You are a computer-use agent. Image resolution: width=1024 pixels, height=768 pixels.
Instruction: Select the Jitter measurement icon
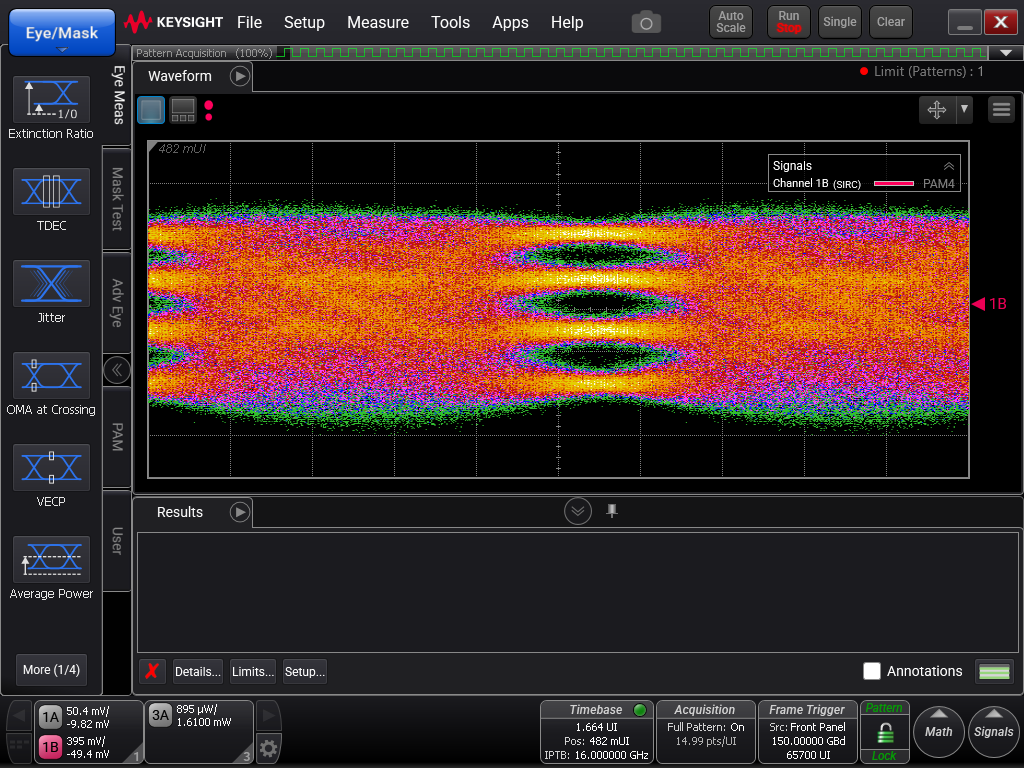(x=51, y=283)
